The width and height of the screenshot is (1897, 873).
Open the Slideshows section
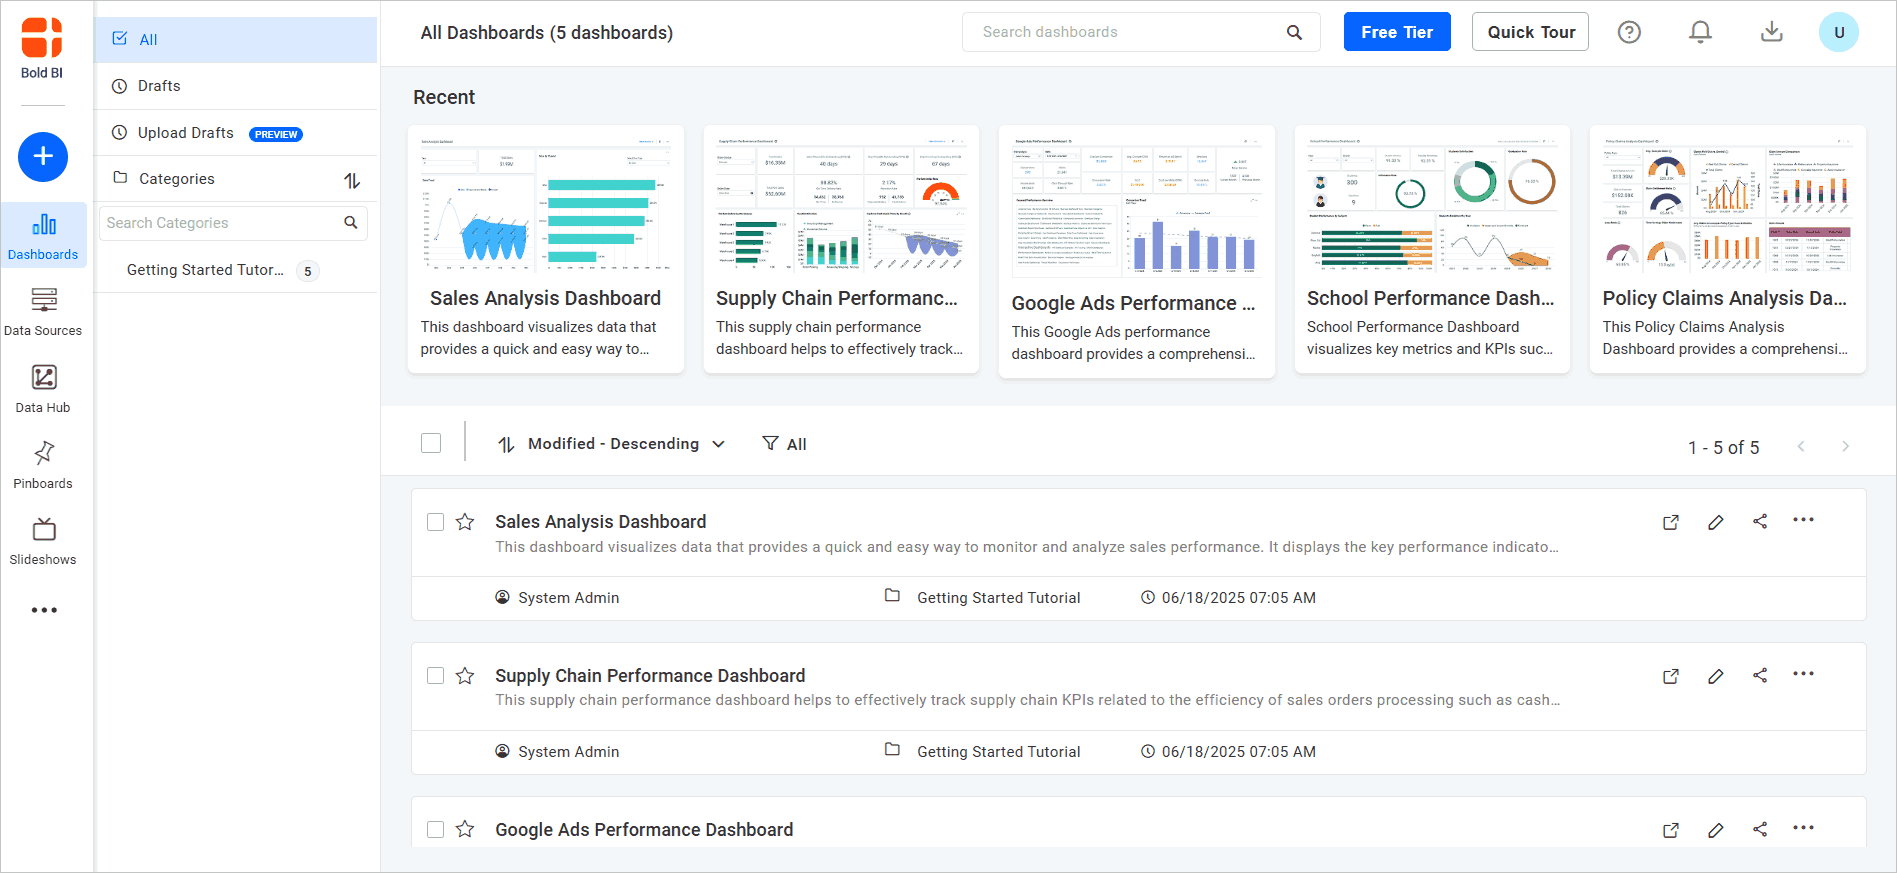pyautogui.click(x=43, y=541)
